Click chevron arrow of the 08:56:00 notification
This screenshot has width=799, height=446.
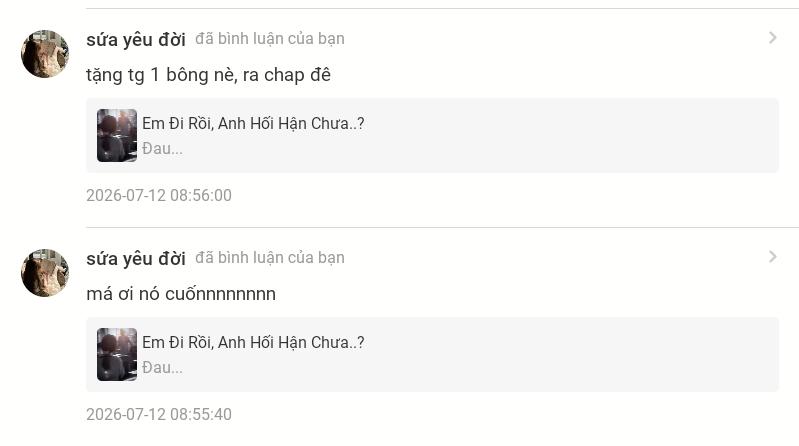click(x=773, y=38)
